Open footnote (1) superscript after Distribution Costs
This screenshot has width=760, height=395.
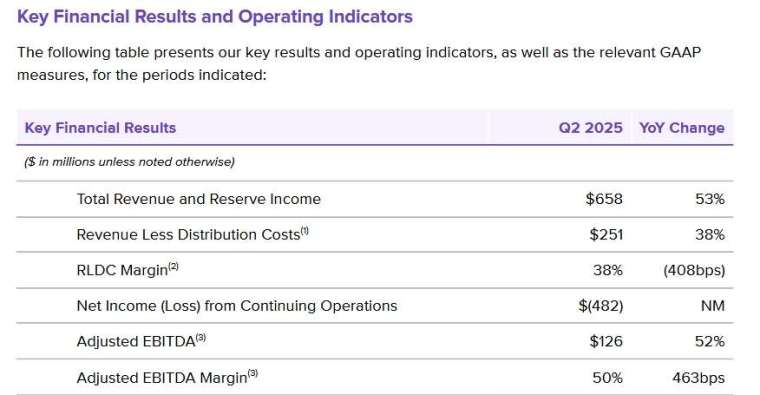coord(304,231)
